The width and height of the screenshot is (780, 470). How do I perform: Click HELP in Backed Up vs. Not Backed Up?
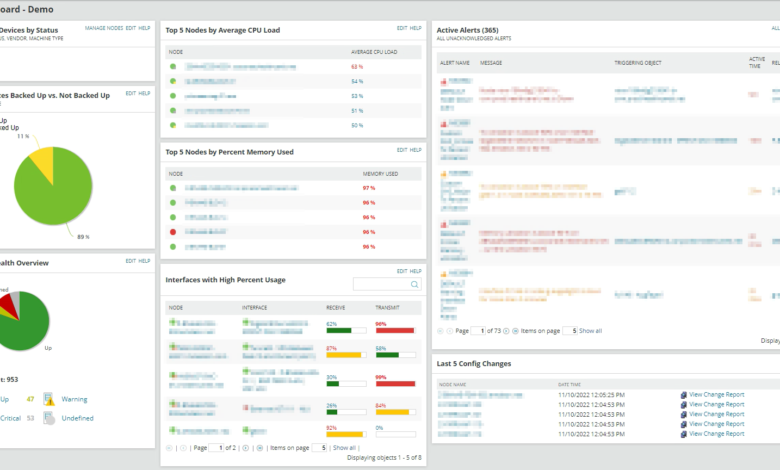coord(144,93)
